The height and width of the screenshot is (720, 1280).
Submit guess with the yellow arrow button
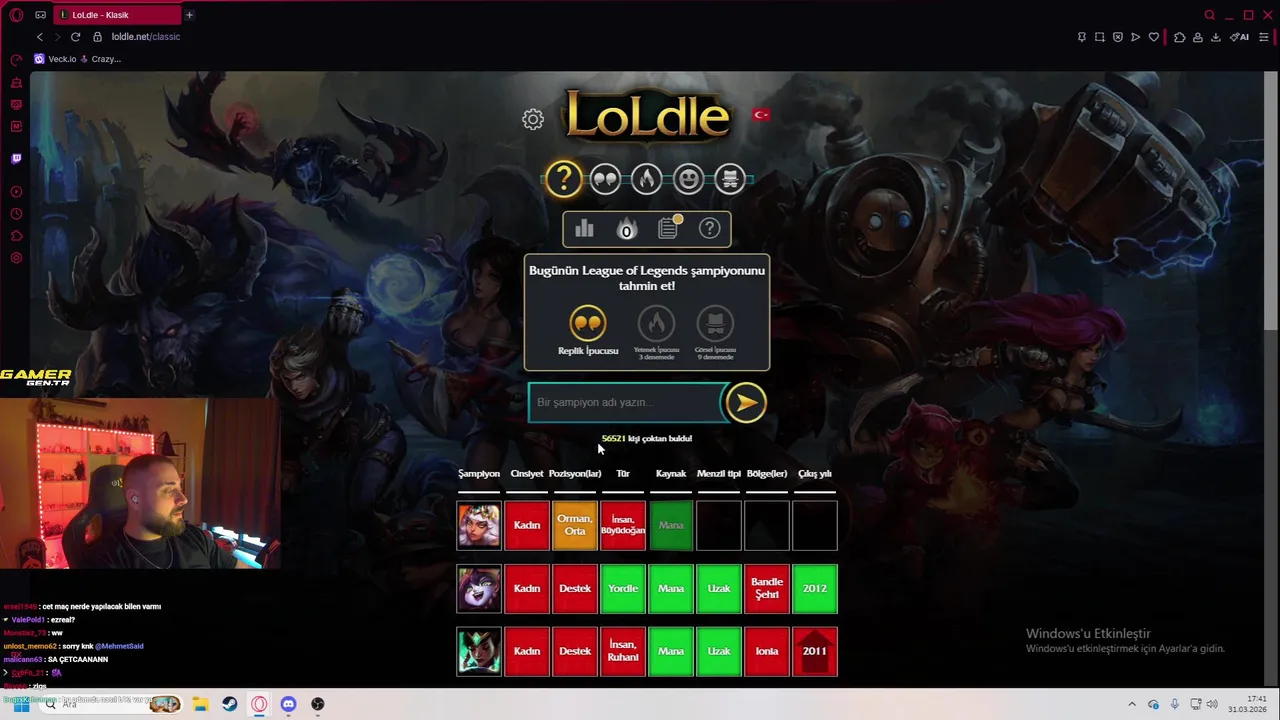[746, 402]
